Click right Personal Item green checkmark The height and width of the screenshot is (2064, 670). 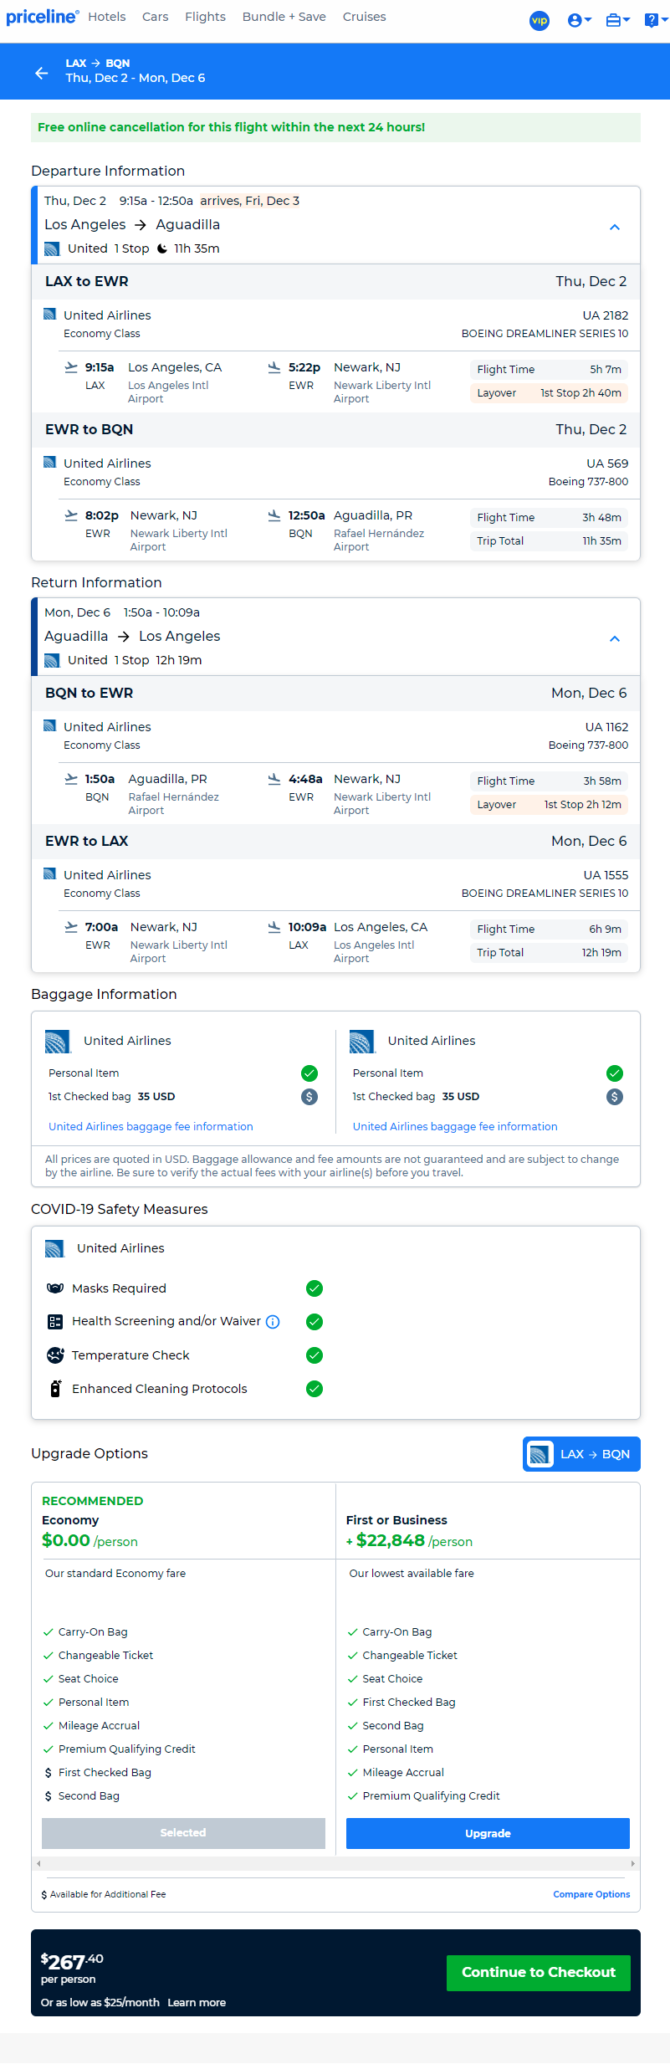(614, 1073)
